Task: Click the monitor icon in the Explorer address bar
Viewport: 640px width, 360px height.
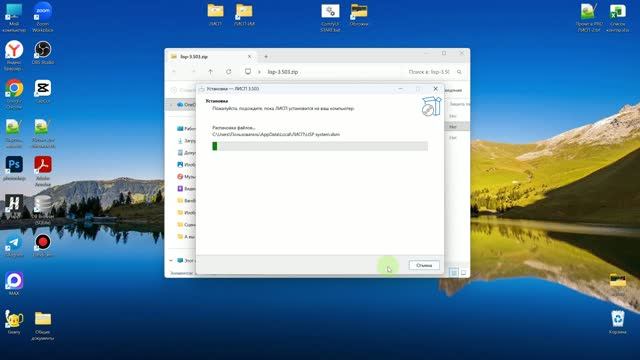Action: 248,72
